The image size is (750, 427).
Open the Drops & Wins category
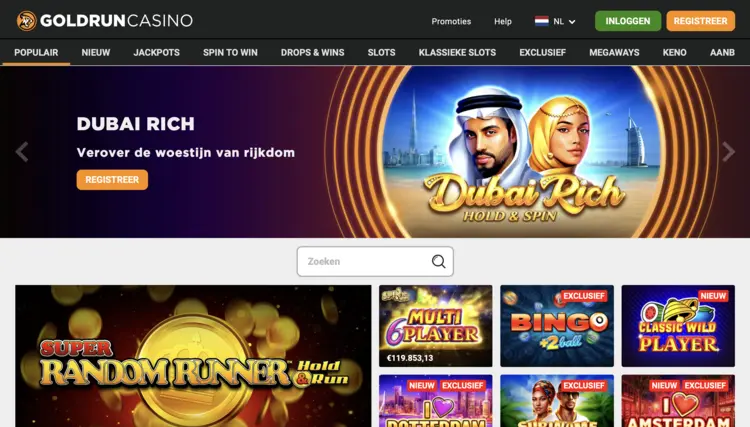pos(312,53)
